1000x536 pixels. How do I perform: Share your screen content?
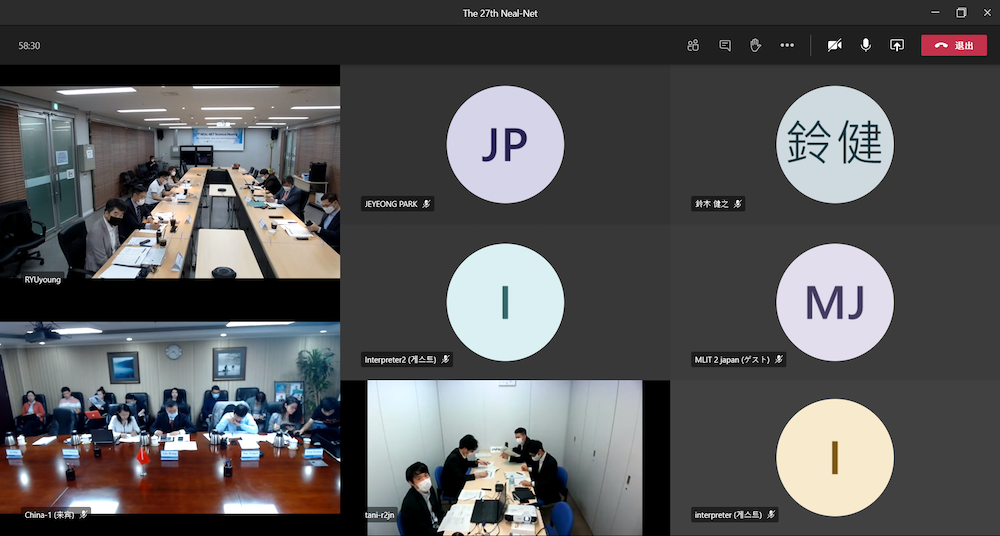pyautogui.click(x=897, y=45)
